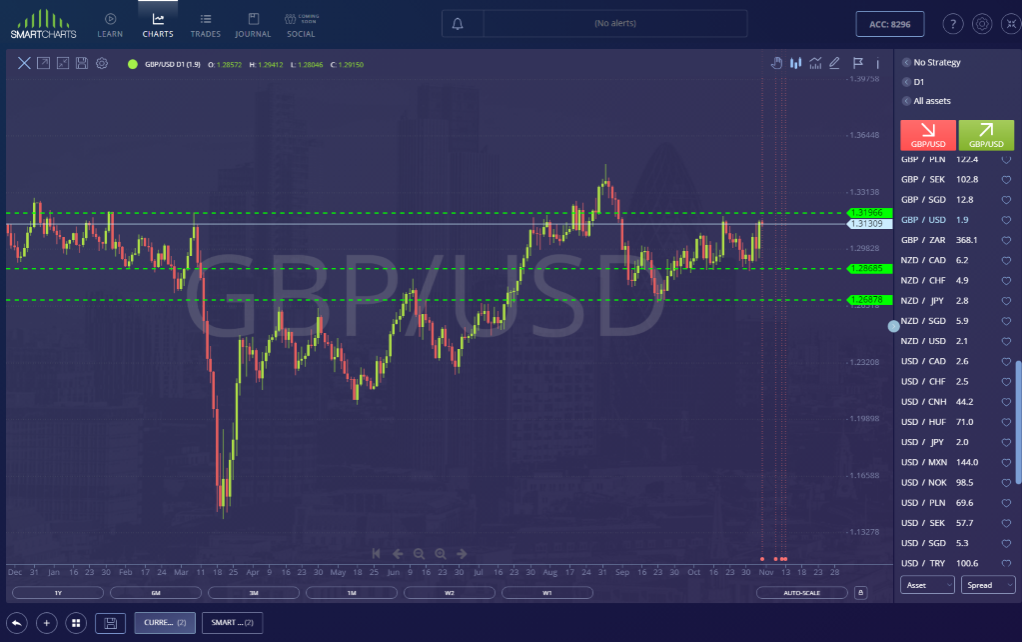Open the candlestick chart type selector
The width and height of the screenshot is (1022, 642).
(x=796, y=63)
